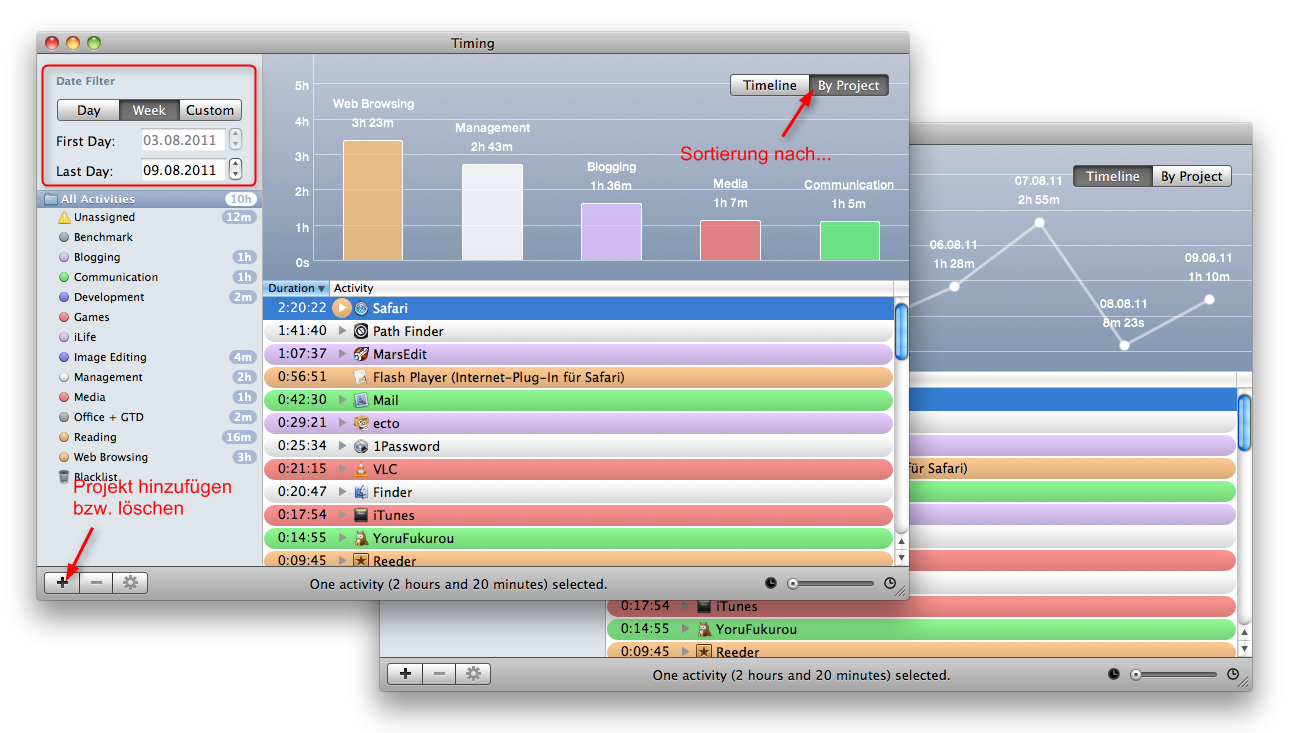Click the plus button in the back window
The width and height of the screenshot is (1294, 733).
pyautogui.click(x=405, y=674)
